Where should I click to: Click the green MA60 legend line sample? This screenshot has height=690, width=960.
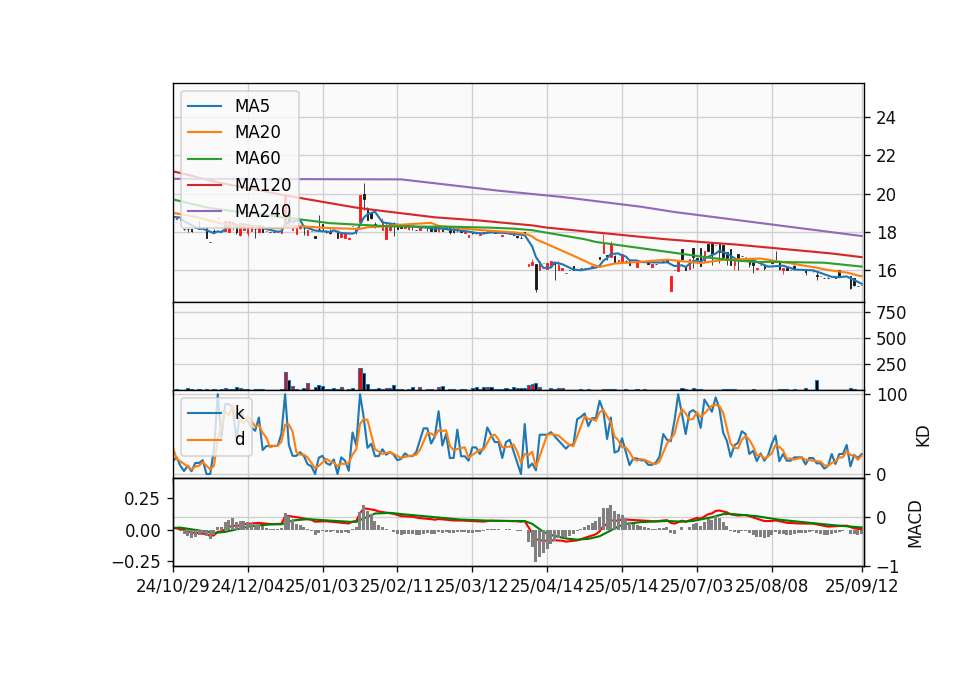[204, 159]
